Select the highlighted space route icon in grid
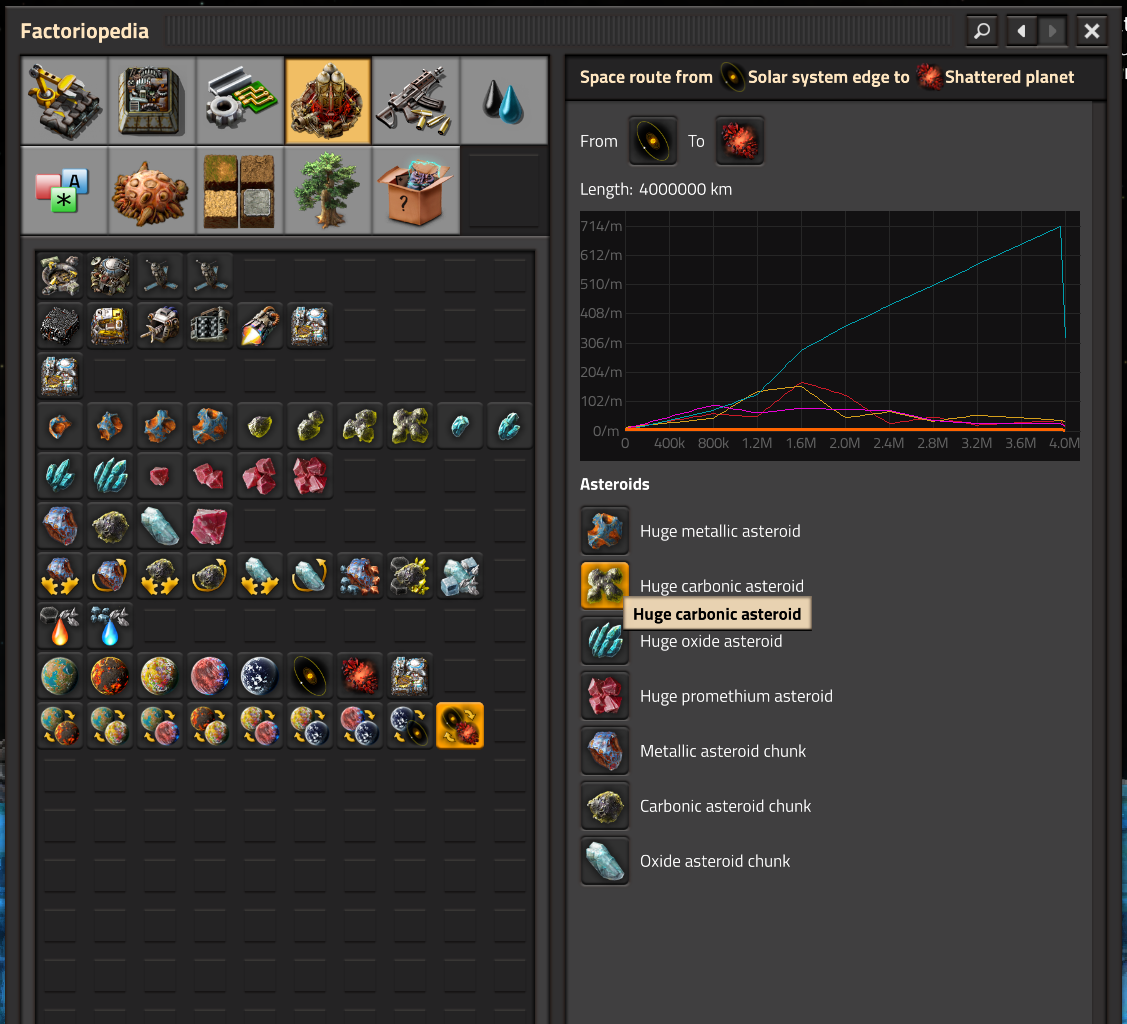Viewport: 1127px width, 1024px height. coord(460,725)
